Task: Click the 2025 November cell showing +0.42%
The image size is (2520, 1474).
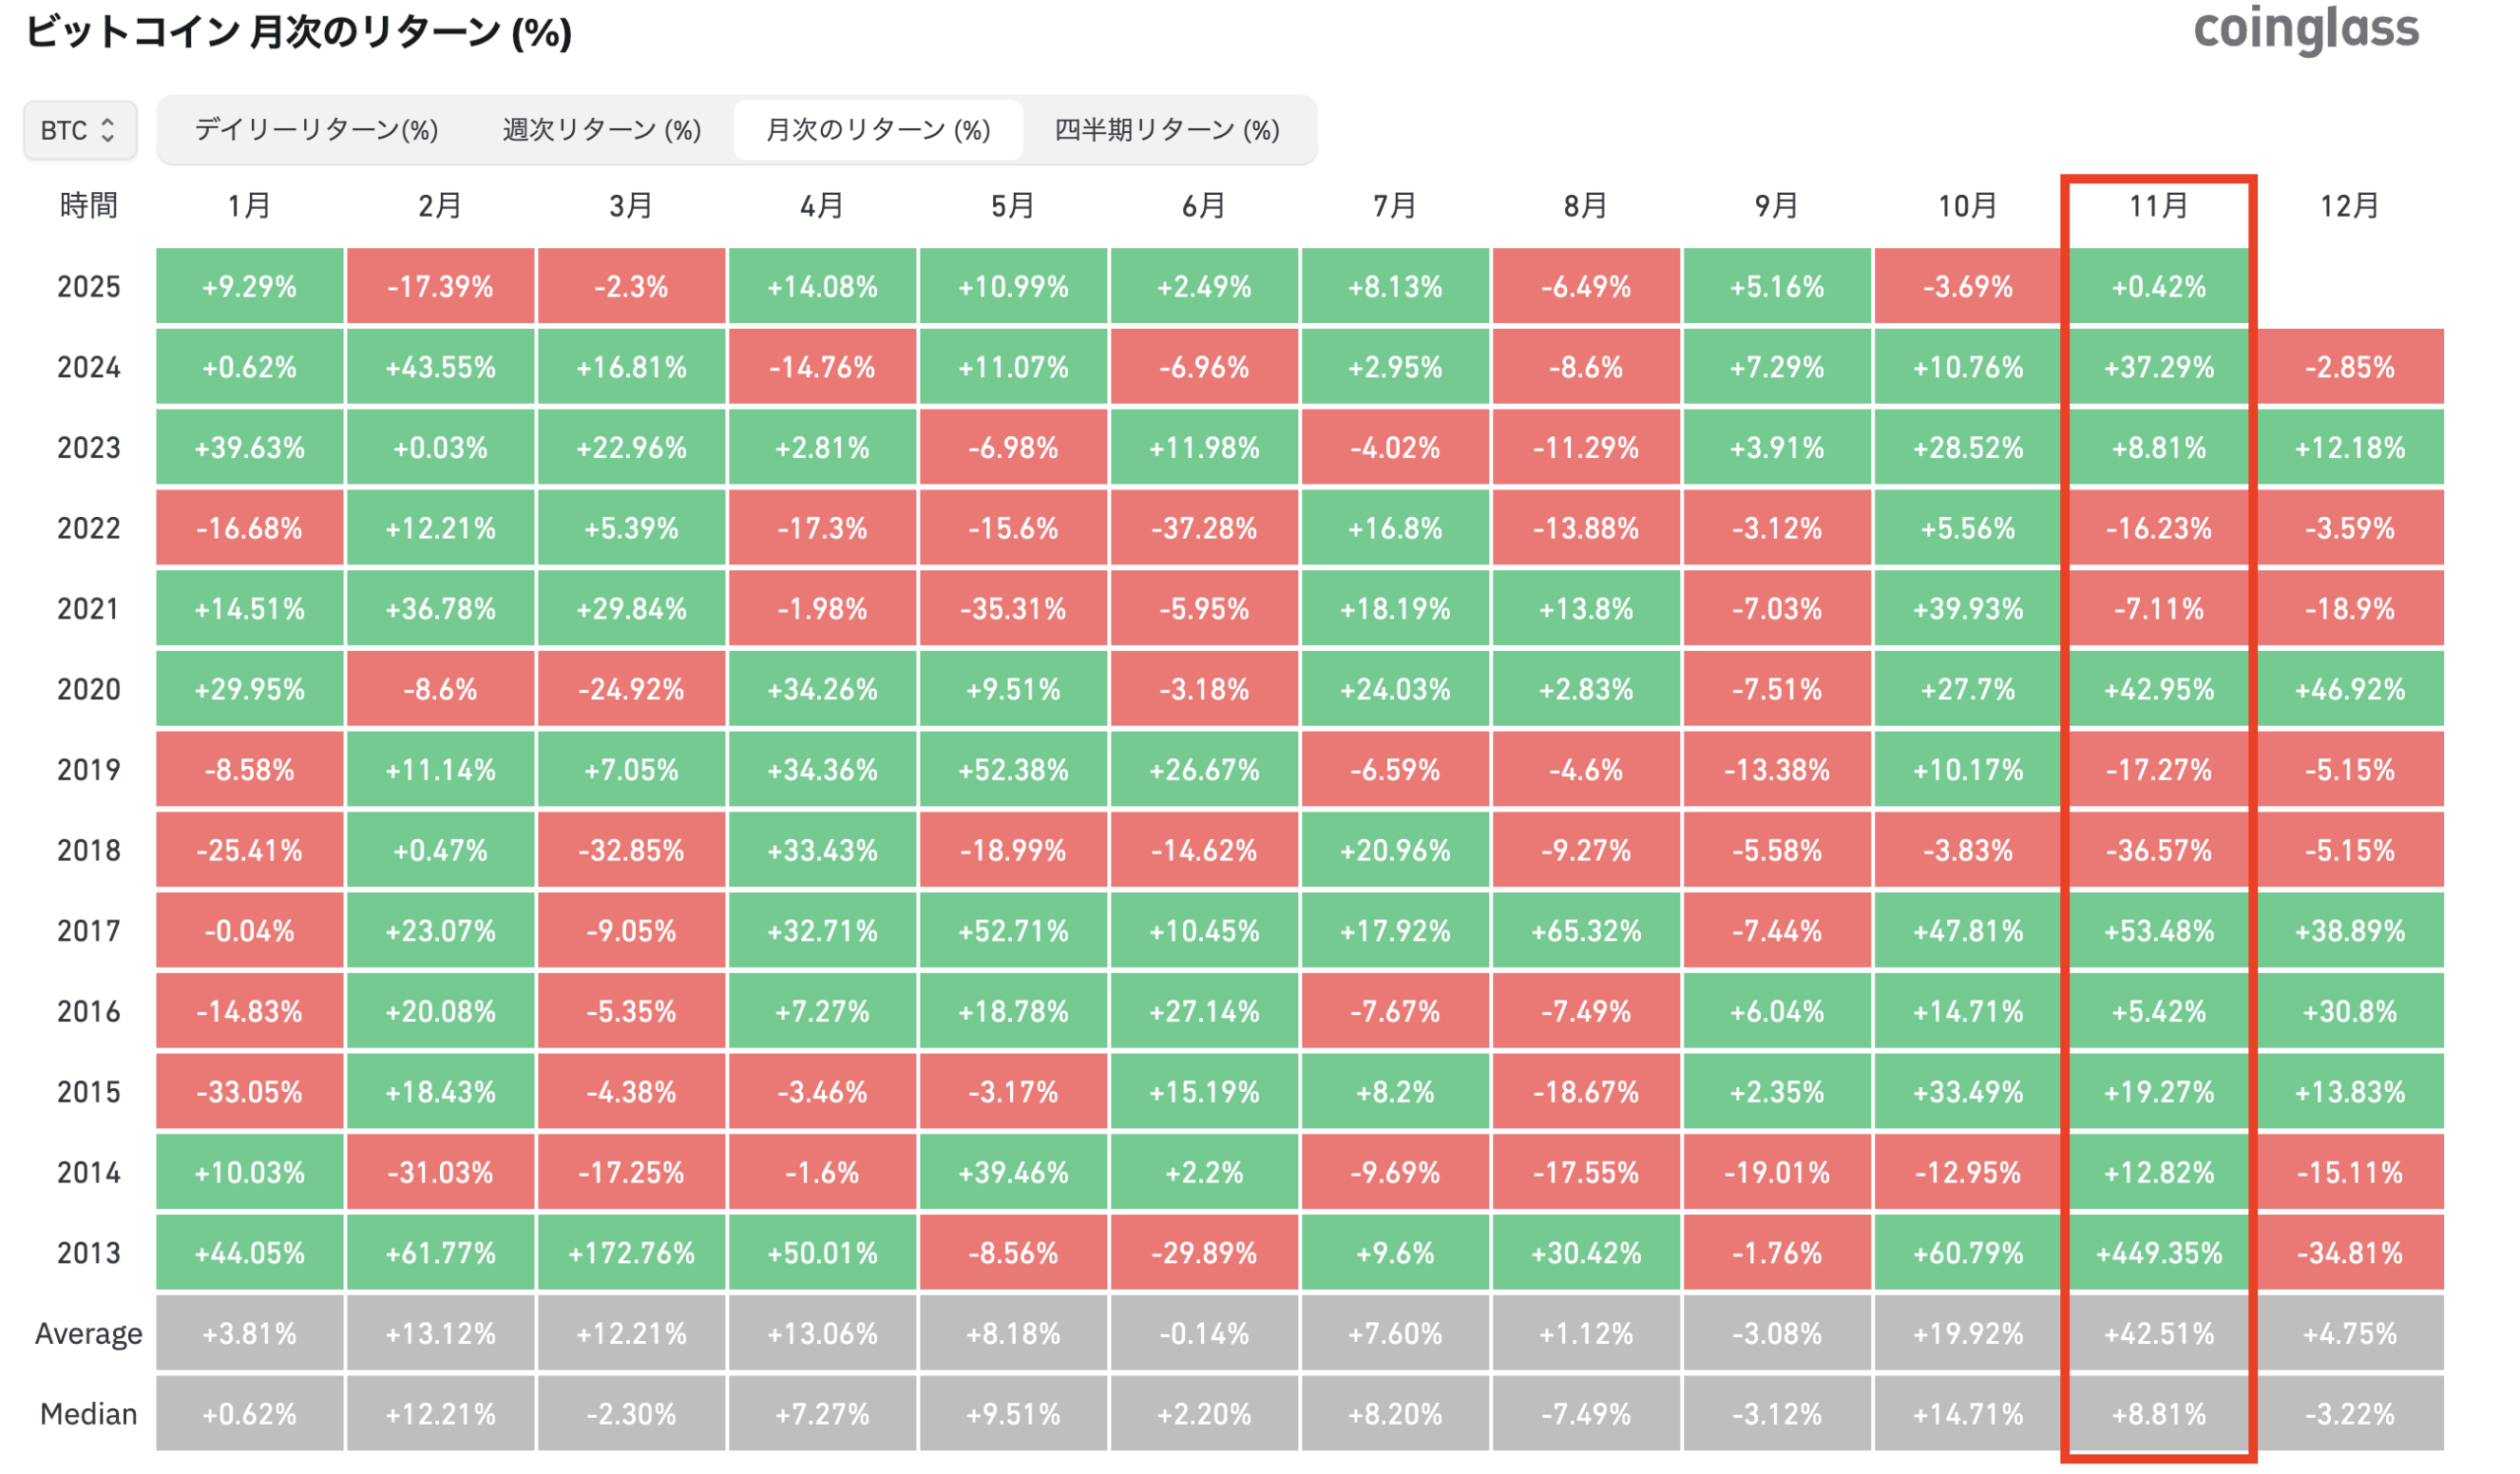Action: point(2157,286)
